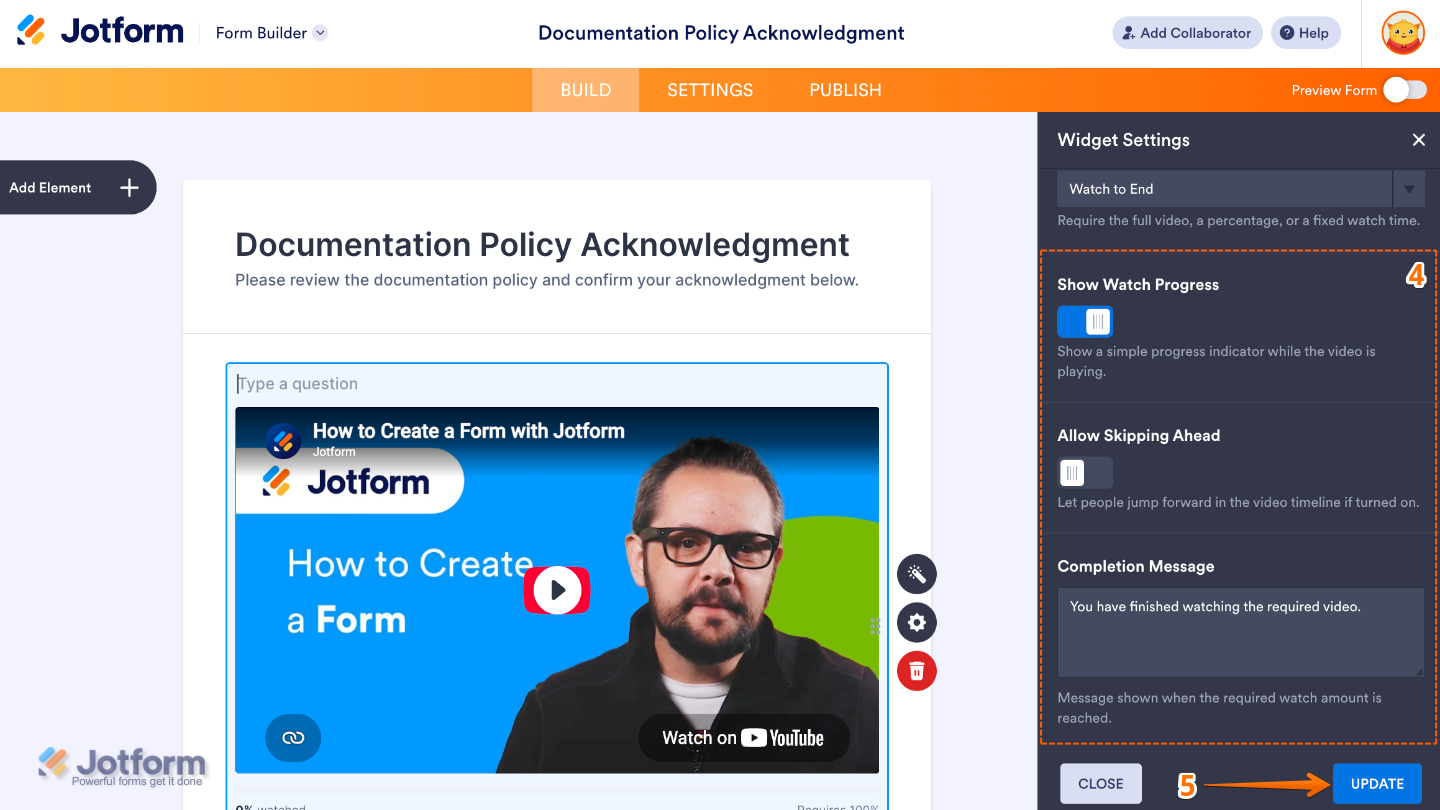1440x810 pixels.
Task: Click the 'Show Watch Progress' label
Action: pyautogui.click(x=1138, y=285)
